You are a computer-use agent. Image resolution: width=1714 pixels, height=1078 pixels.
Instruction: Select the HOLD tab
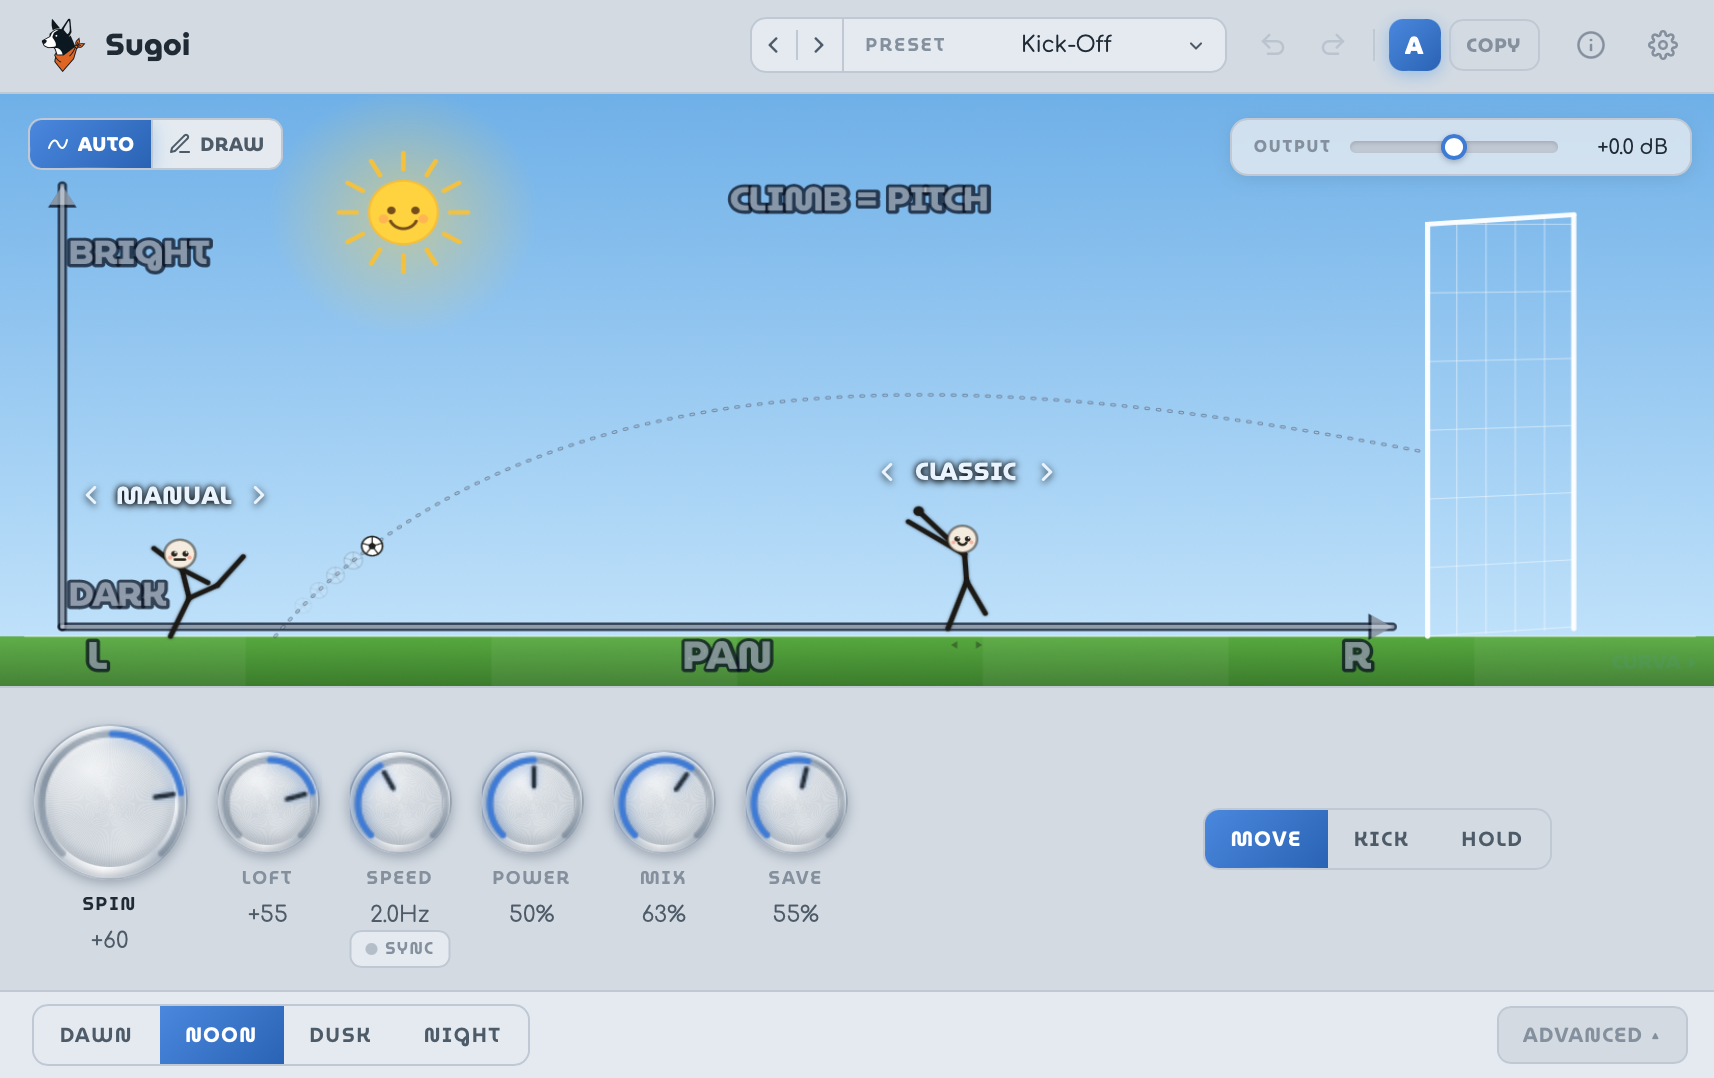[1491, 839]
